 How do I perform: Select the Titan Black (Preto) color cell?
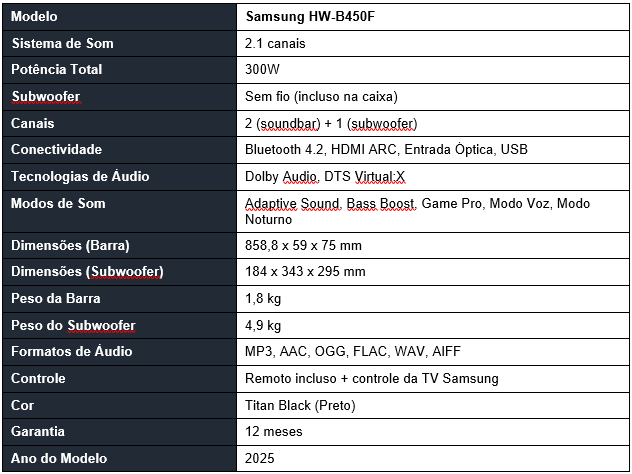click(x=432, y=405)
